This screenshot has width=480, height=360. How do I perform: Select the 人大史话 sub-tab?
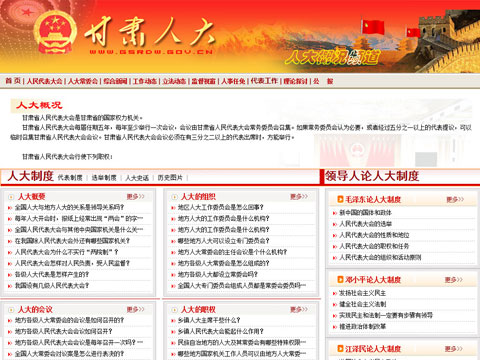click(137, 178)
